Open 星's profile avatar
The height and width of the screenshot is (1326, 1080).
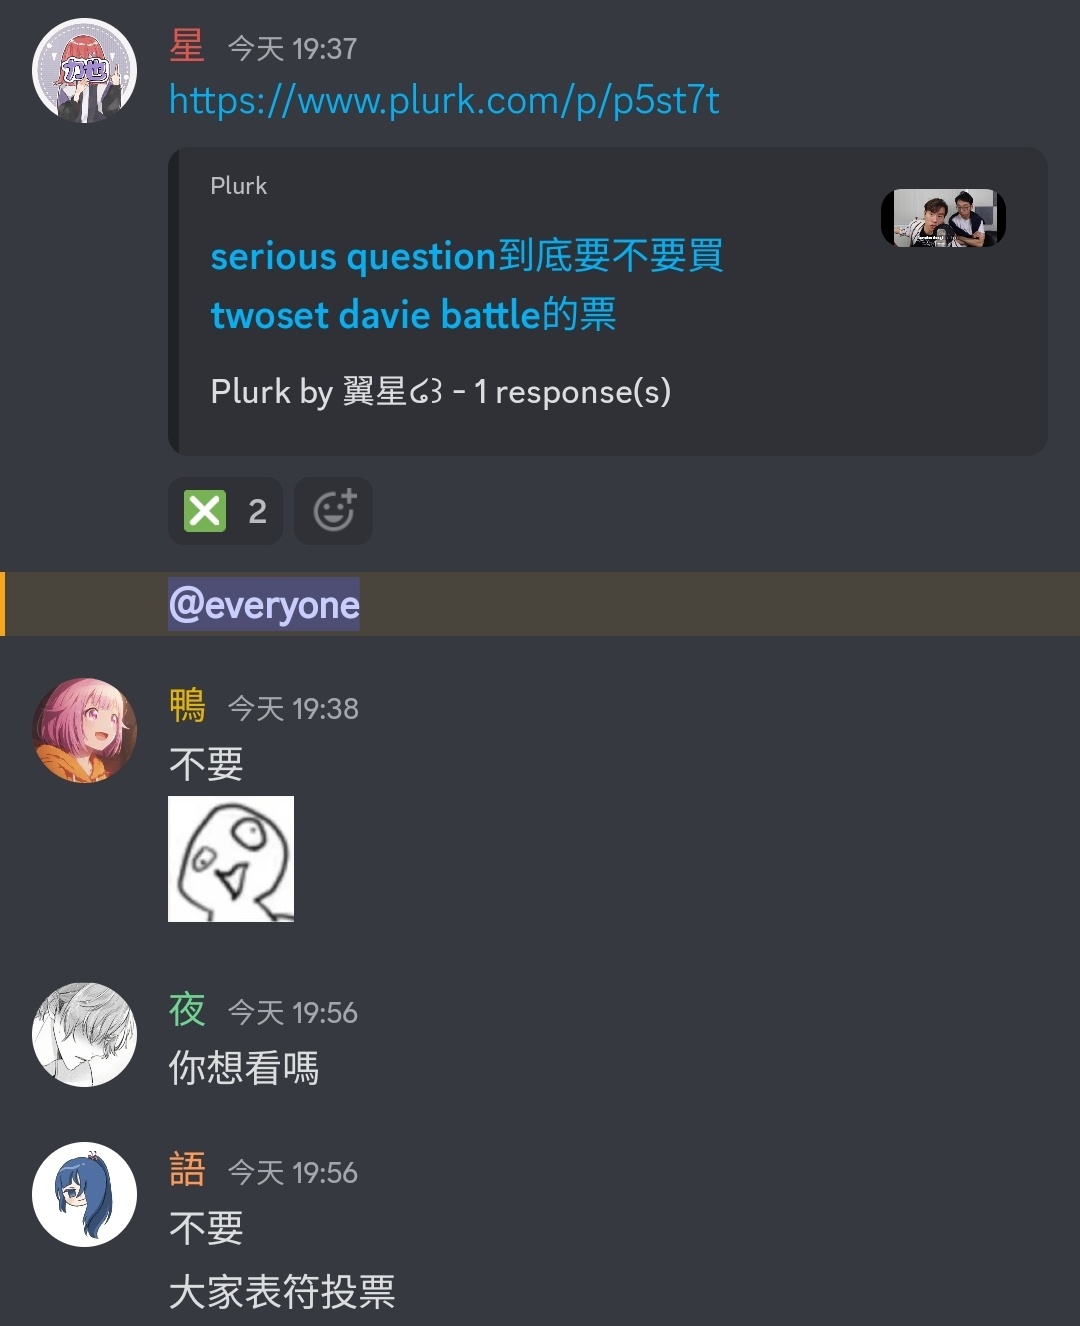pos(85,71)
